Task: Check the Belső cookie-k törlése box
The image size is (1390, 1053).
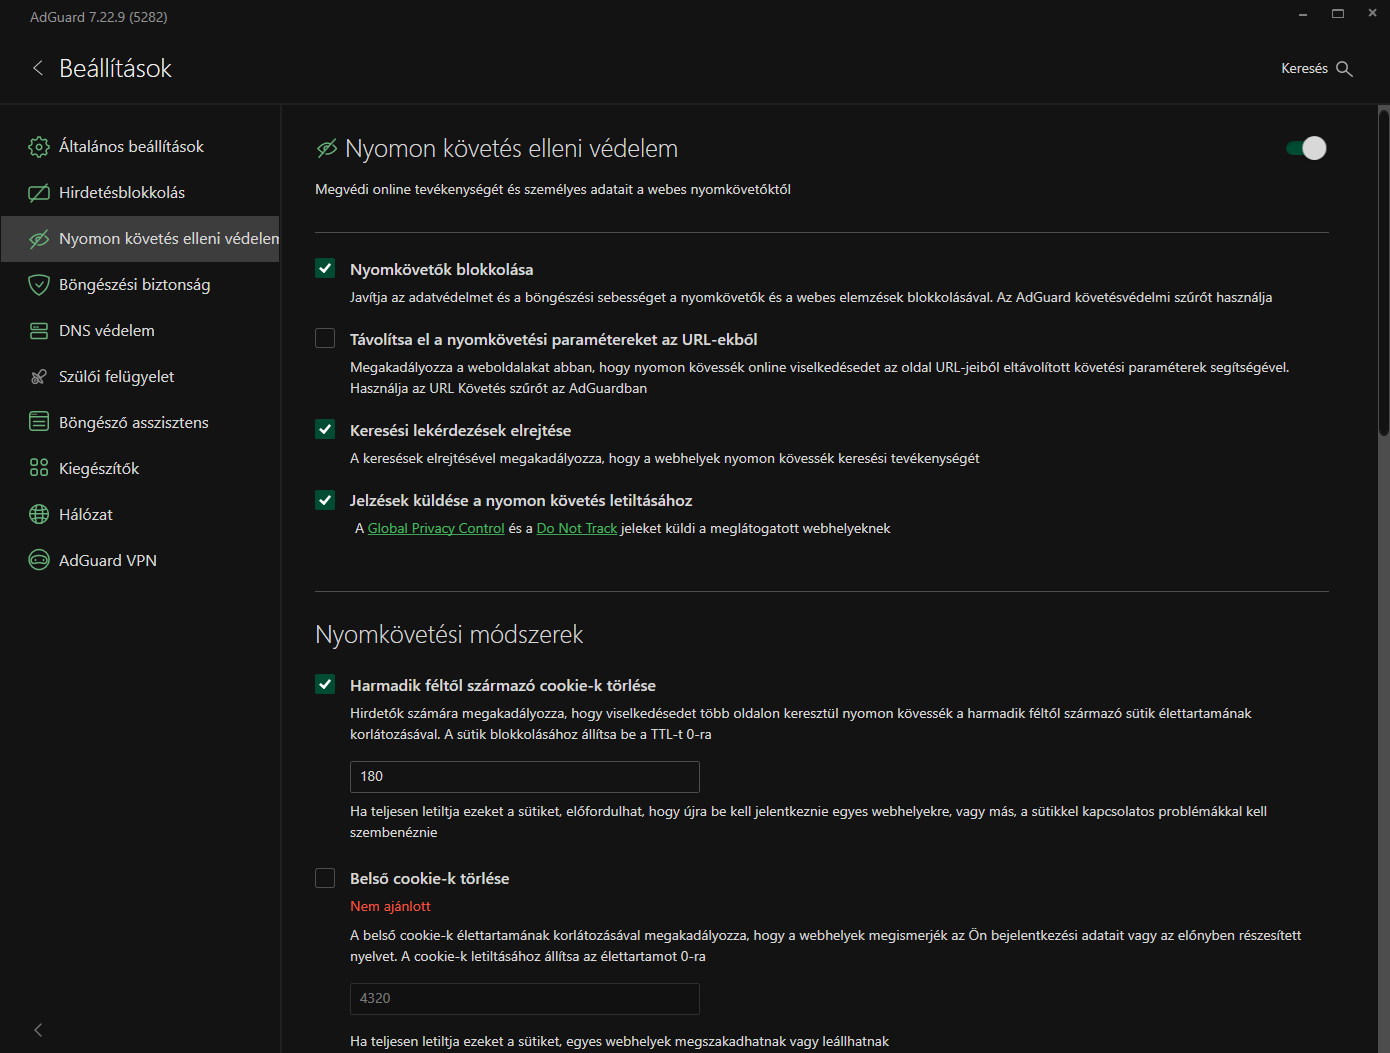Action: [325, 878]
